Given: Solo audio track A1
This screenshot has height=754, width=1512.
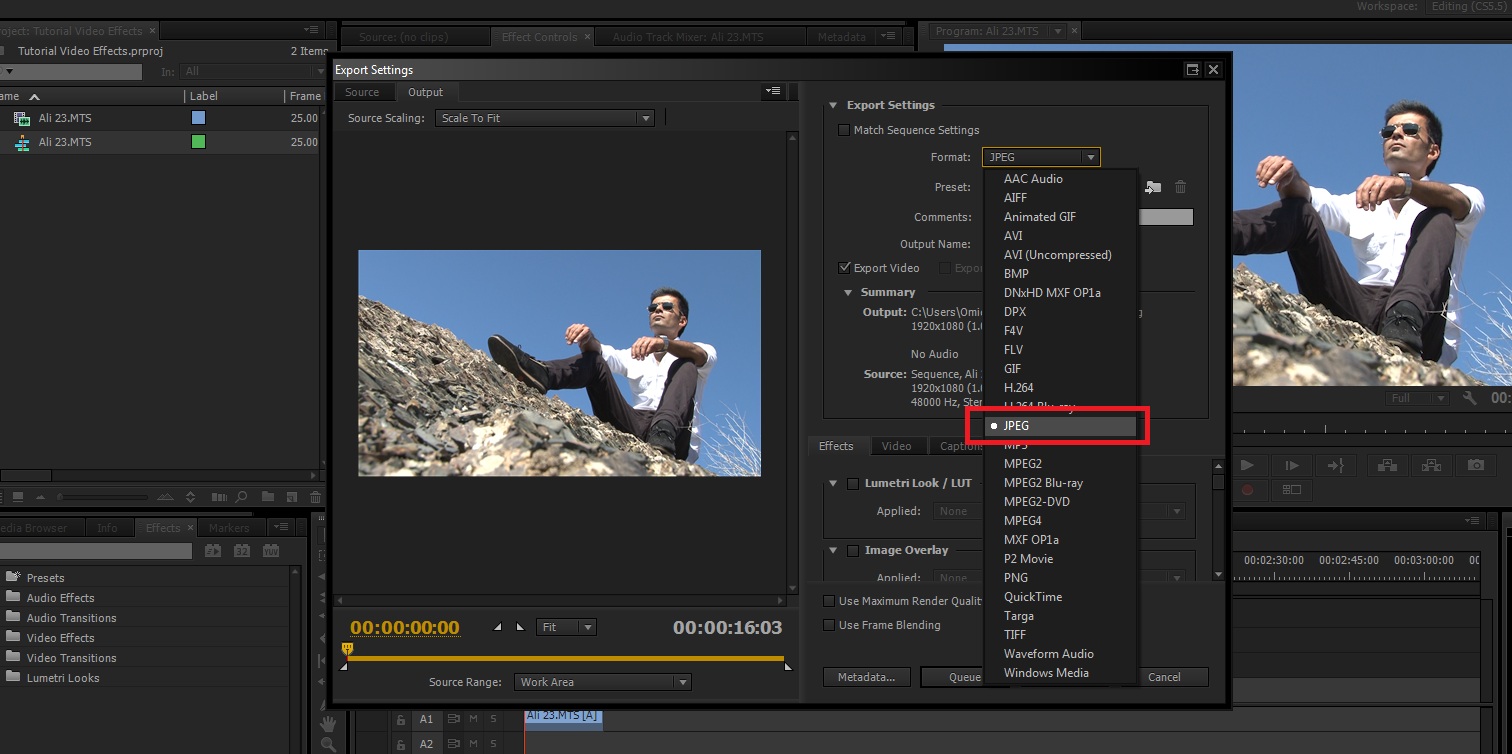Looking at the screenshot, I should coord(493,719).
